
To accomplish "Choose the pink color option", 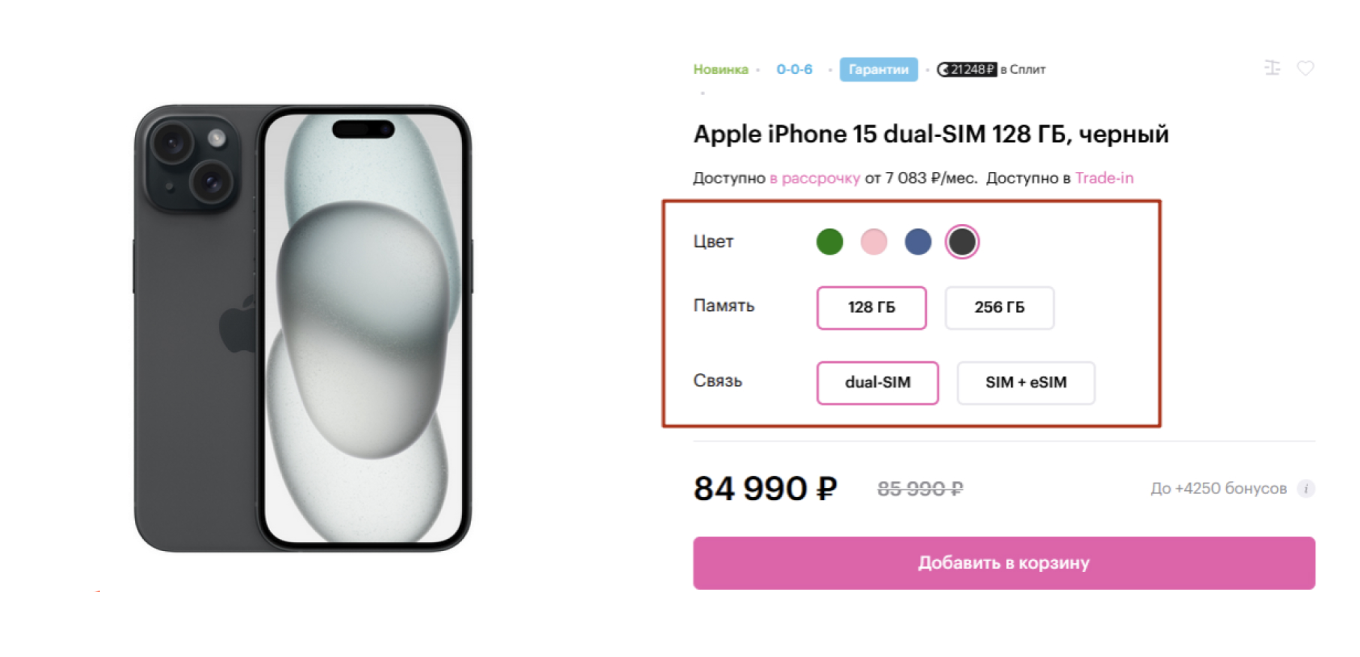I will coord(874,242).
